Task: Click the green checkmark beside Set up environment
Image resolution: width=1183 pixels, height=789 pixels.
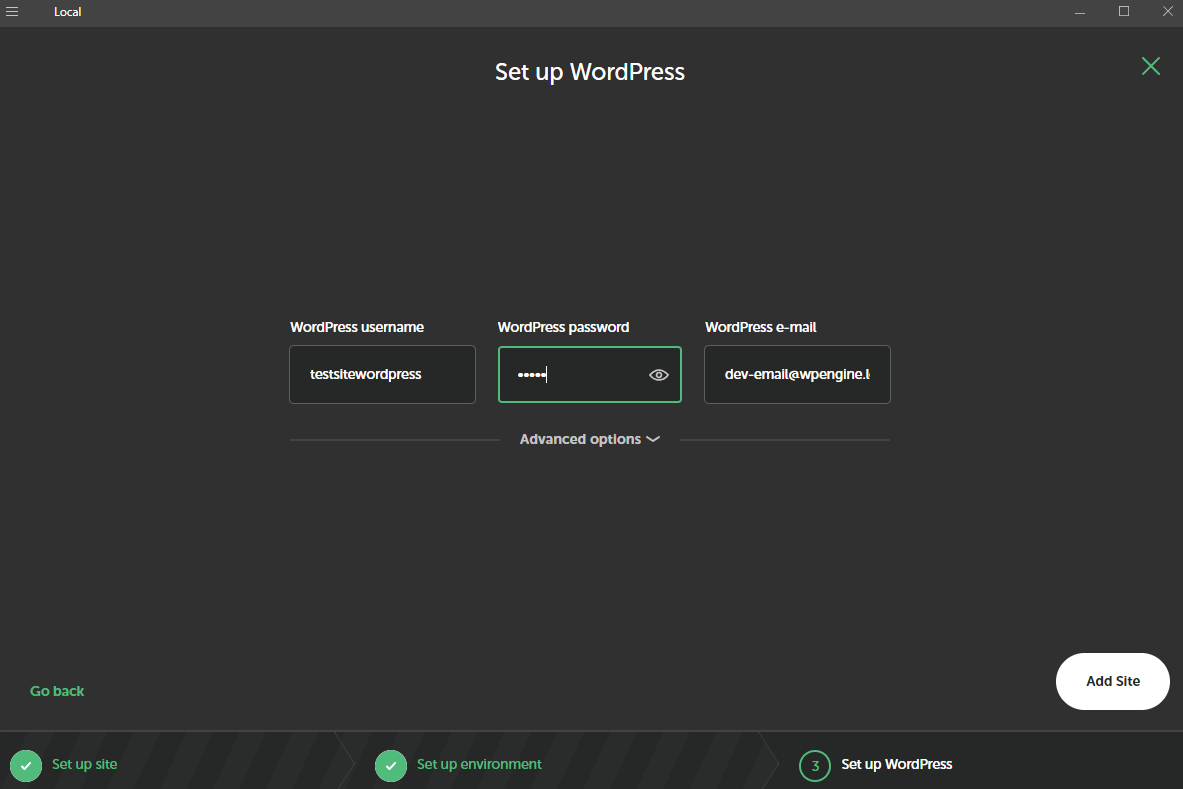Action: pyautogui.click(x=391, y=765)
